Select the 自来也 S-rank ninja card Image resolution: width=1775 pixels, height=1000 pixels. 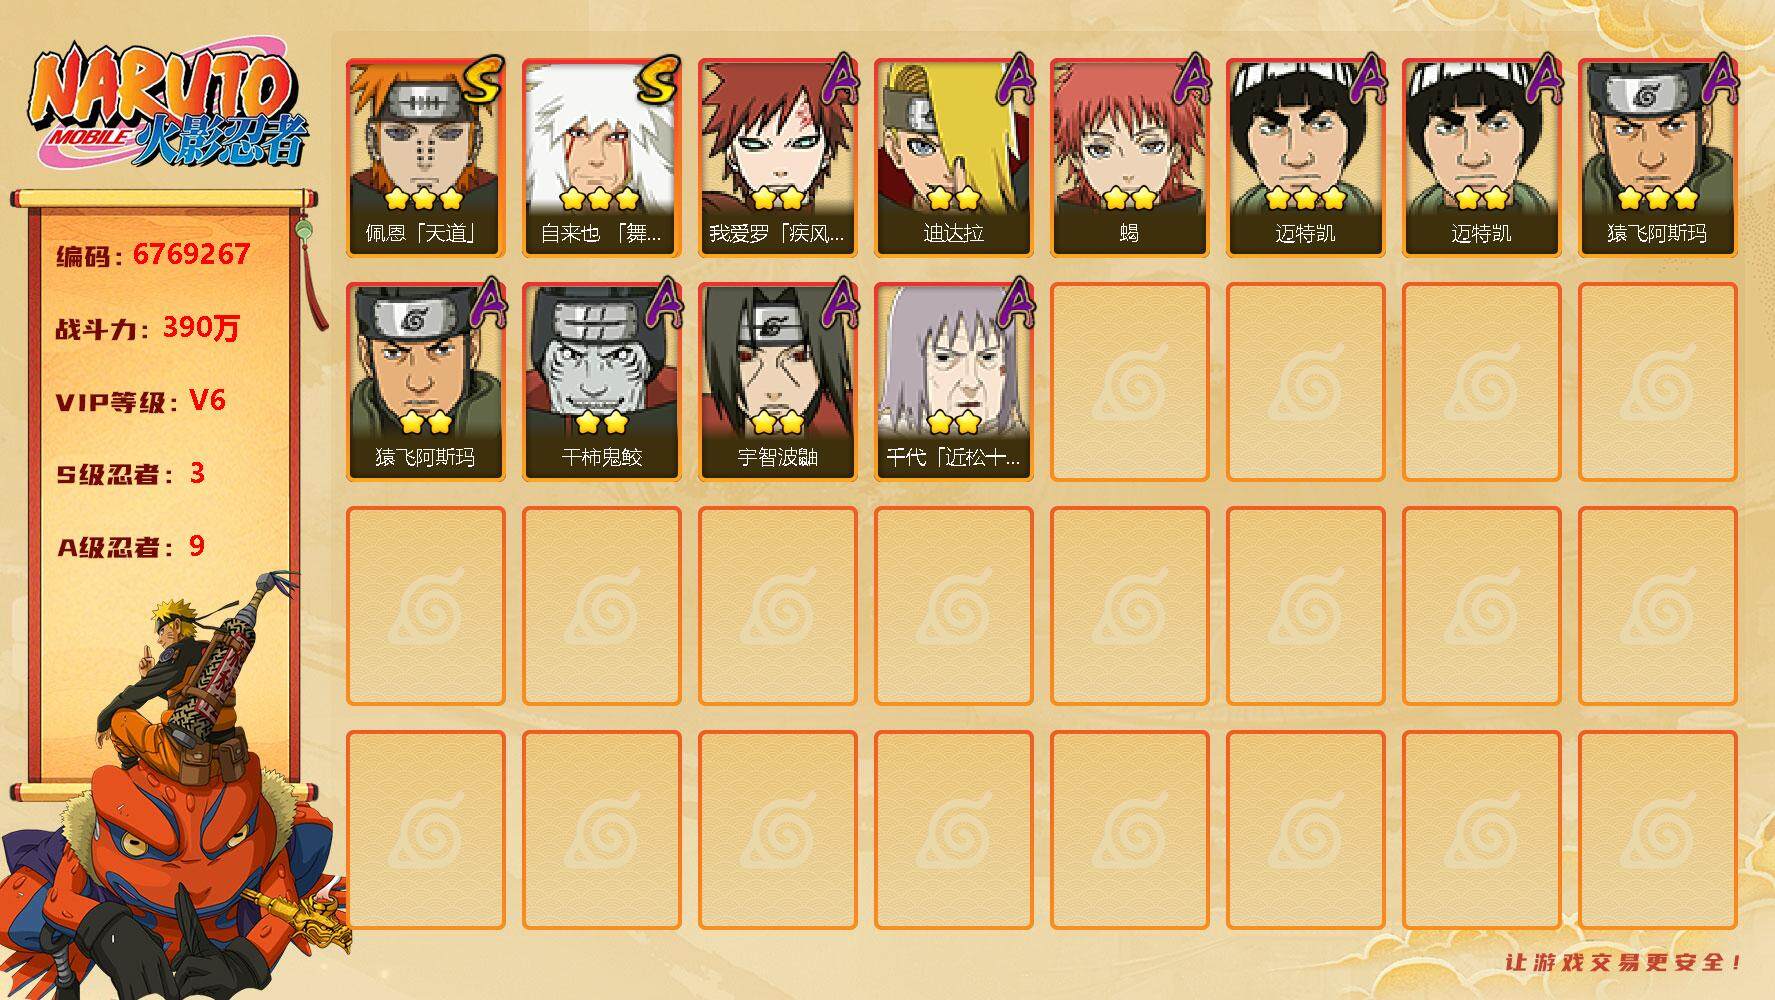coord(601,158)
